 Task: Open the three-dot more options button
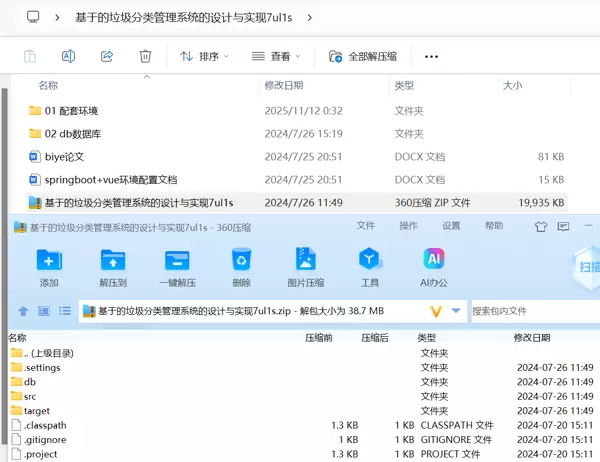(432, 57)
